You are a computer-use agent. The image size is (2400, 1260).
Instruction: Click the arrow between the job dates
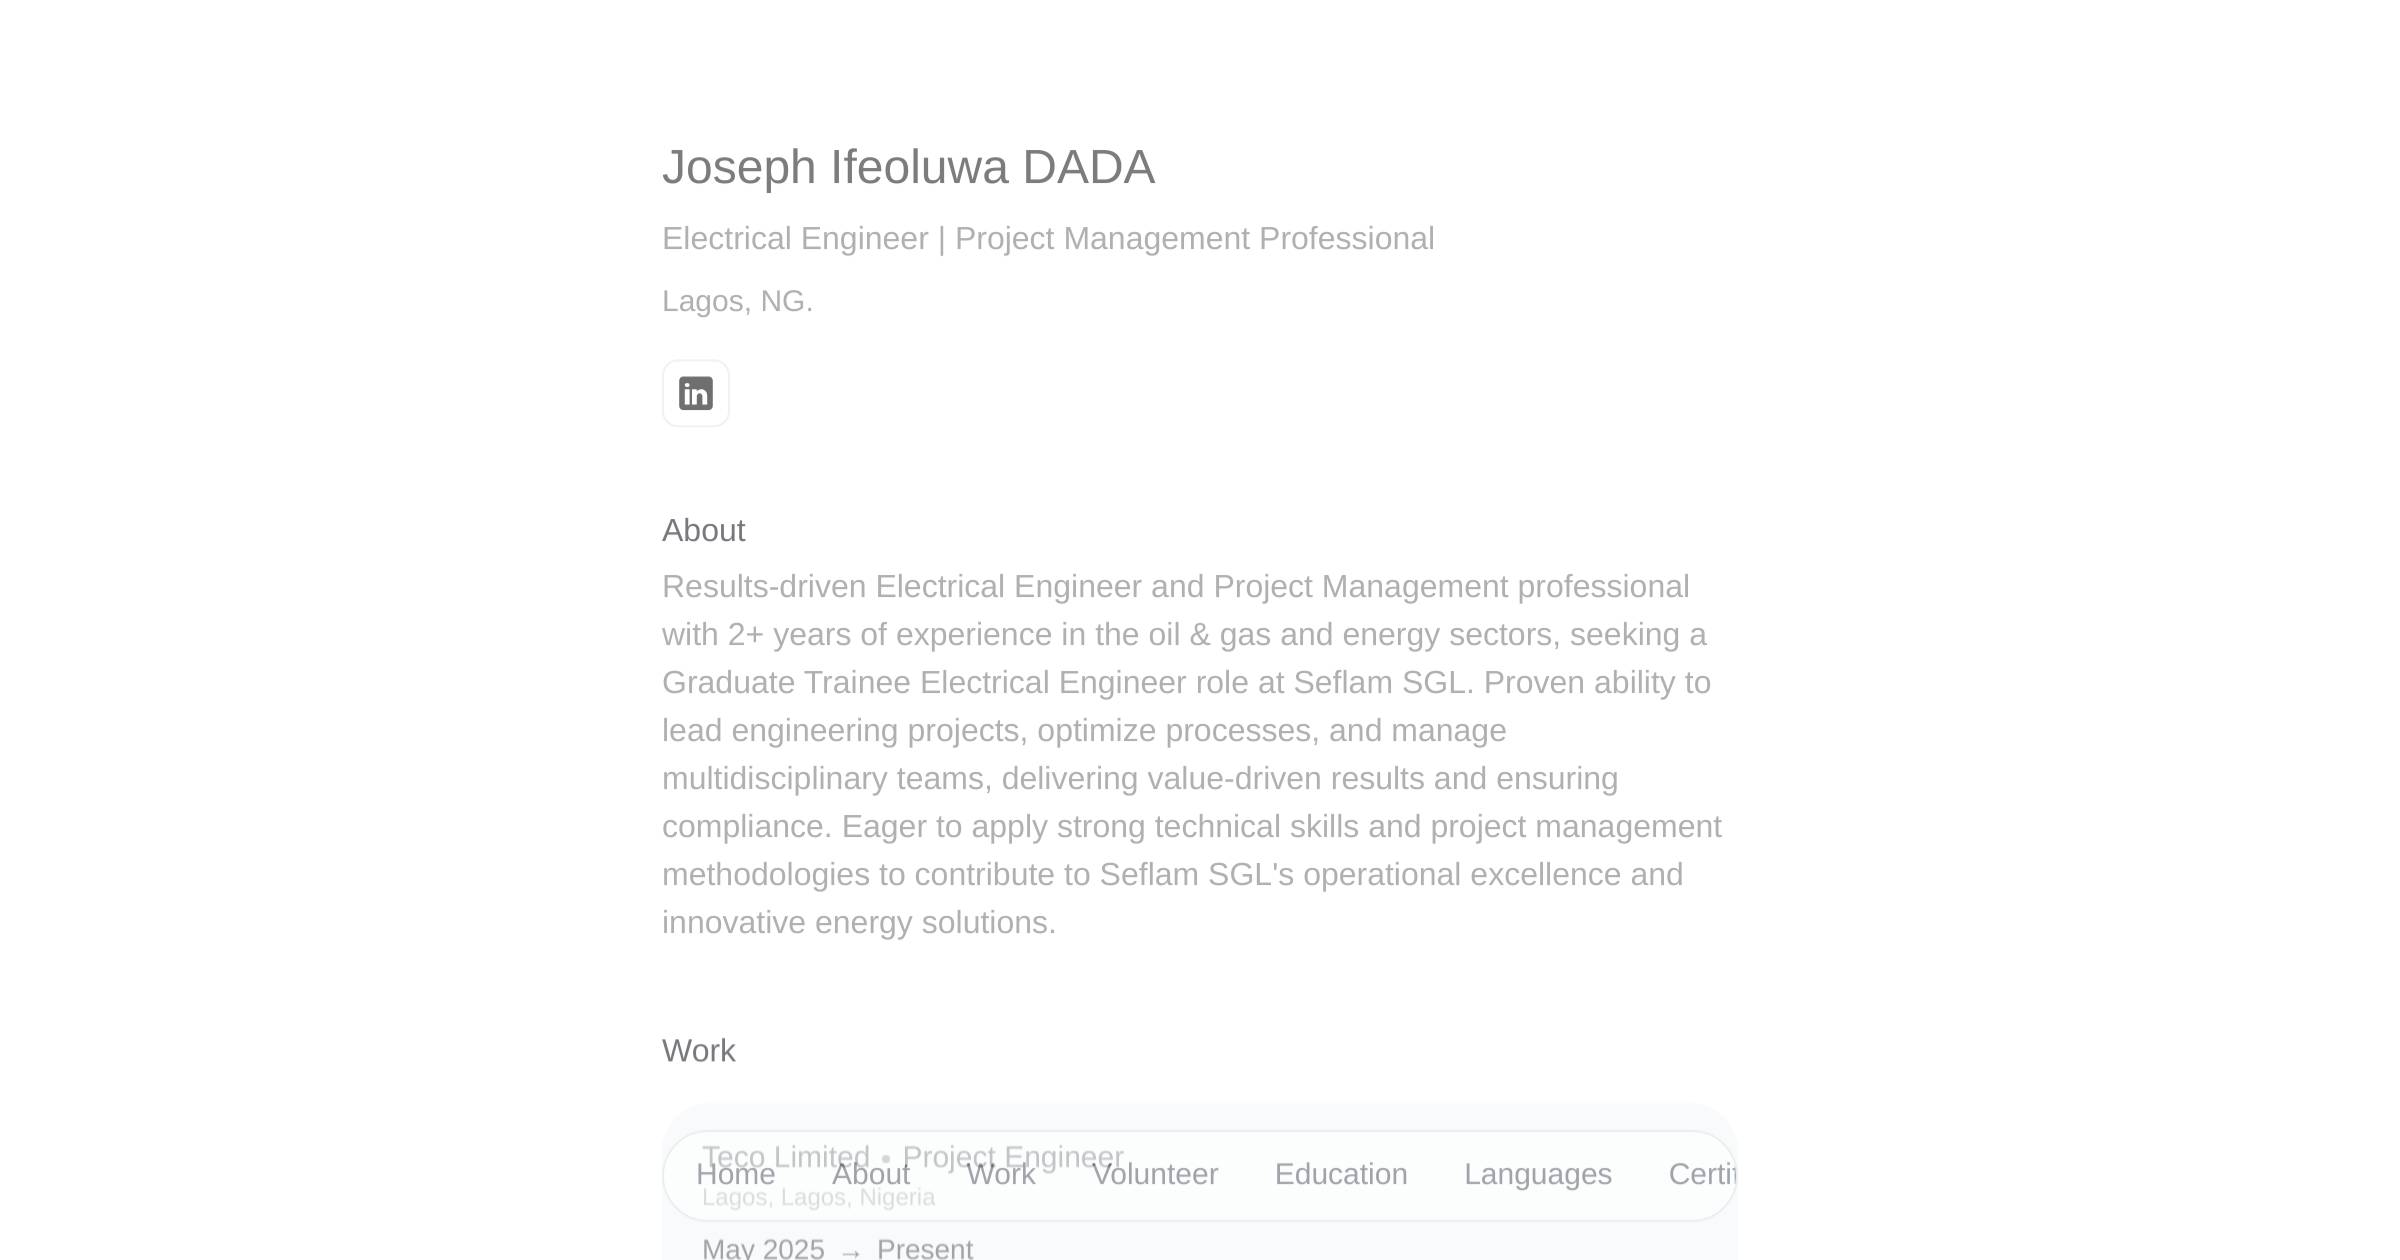[x=851, y=1252]
